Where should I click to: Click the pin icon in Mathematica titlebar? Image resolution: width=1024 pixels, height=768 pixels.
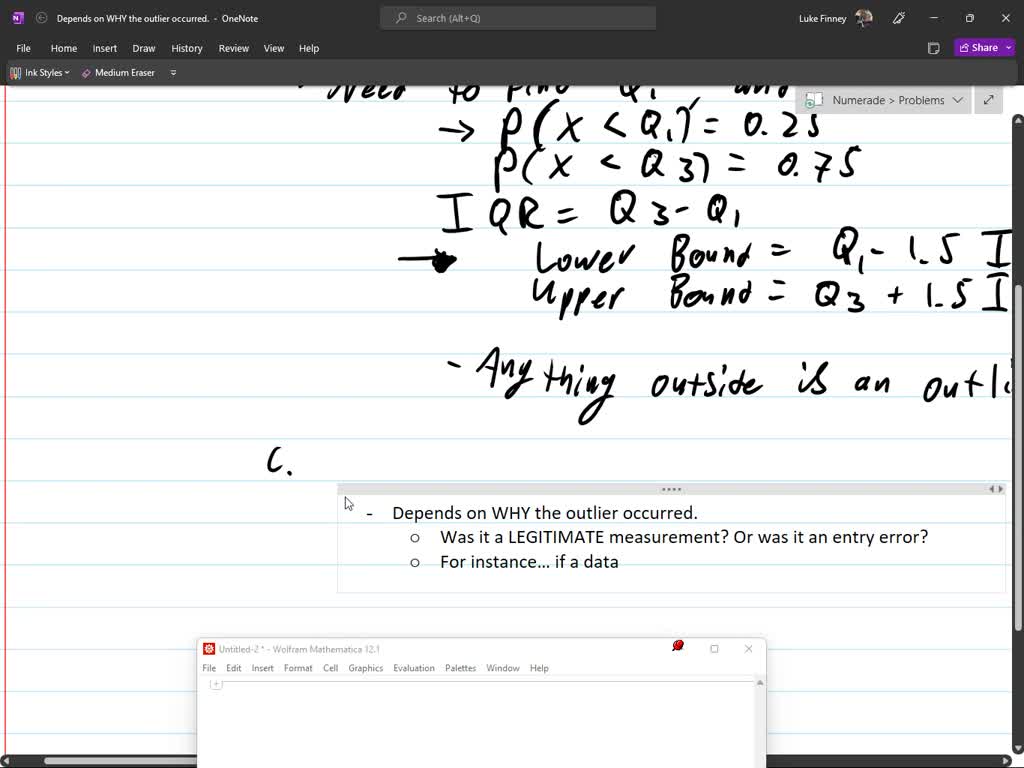[x=678, y=647]
